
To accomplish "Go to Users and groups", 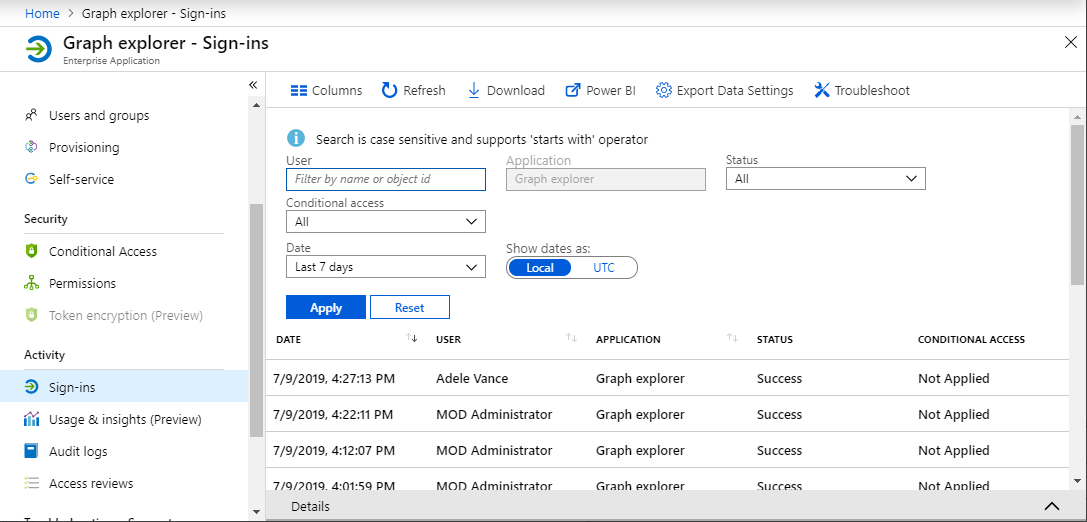I will (x=99, y=115).
